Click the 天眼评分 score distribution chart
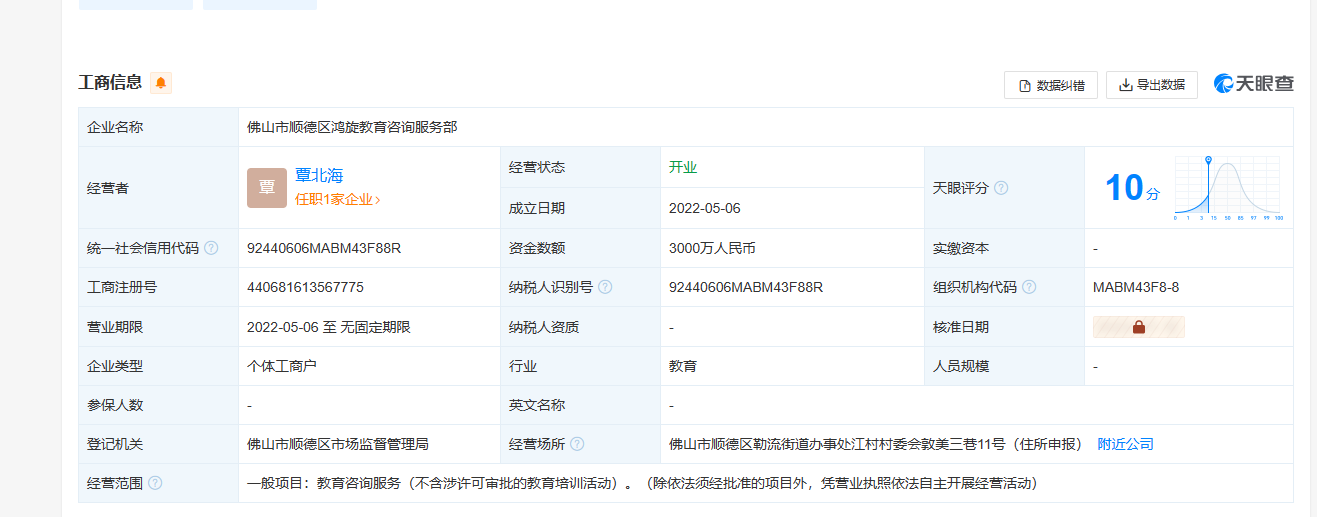1317x517 pixels. (x=1229, y=188)
